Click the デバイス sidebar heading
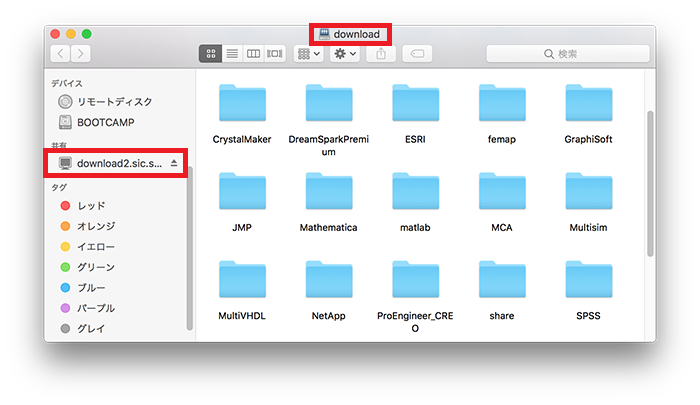The width and height of the screenshot is (700, 405). pyautogui.click(x=67, y=84)
